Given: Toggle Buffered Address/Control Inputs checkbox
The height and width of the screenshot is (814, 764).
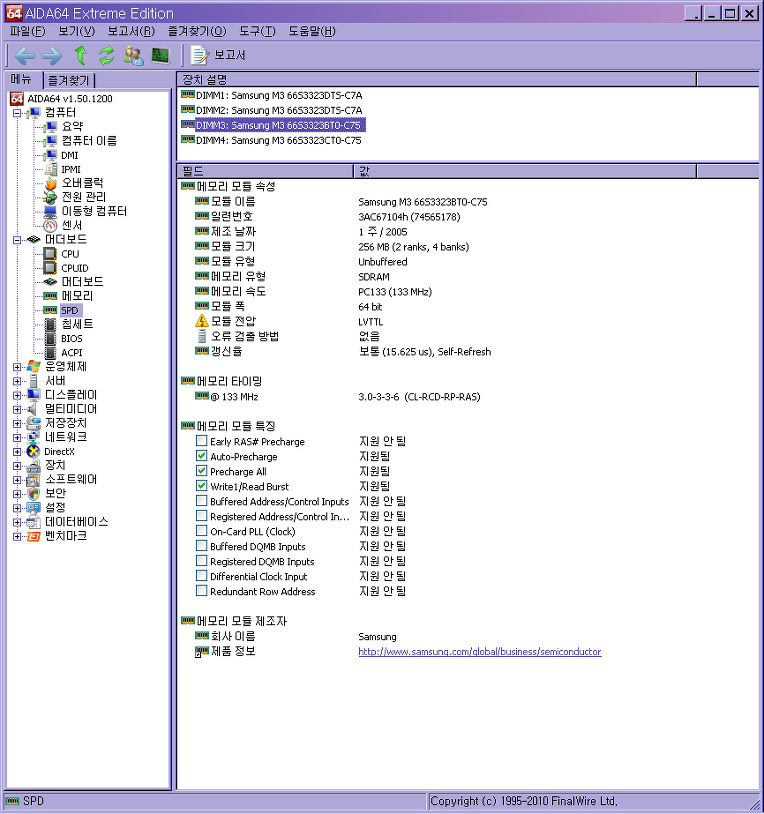Looking at the screenshot, I should pyautogui.click(x=201, y=501).
